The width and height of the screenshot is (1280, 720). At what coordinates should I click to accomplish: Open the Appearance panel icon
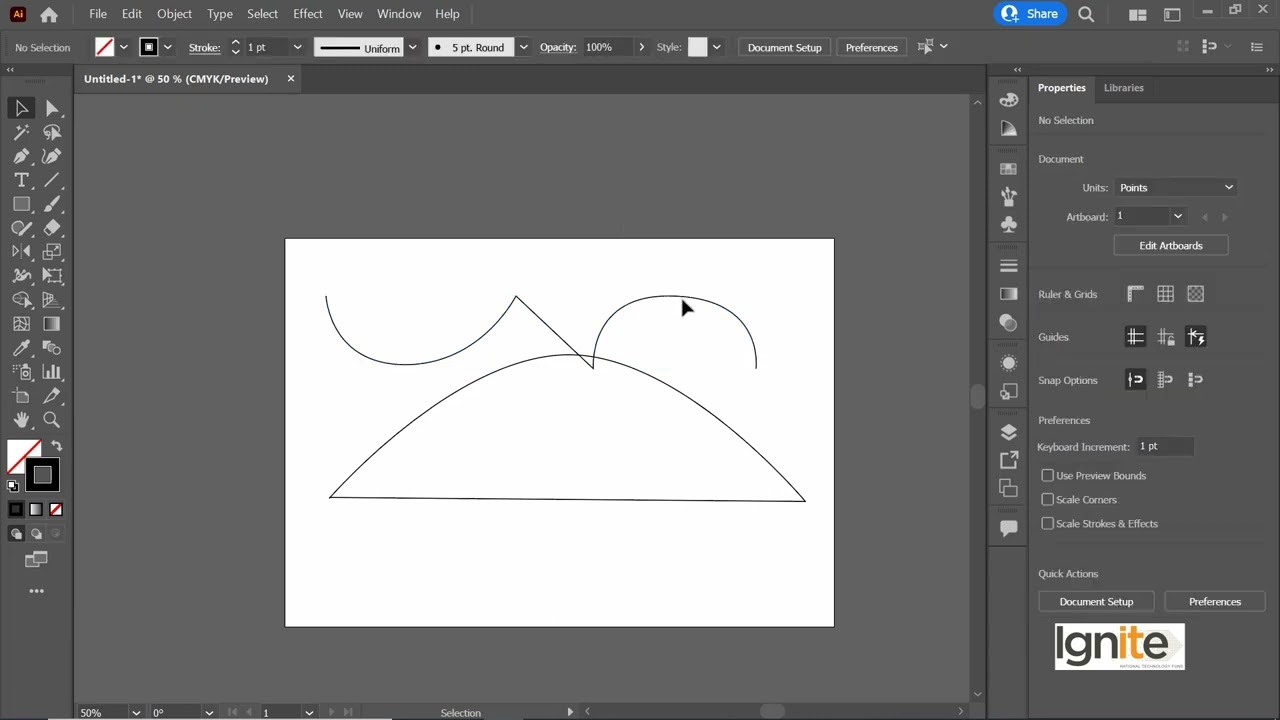(x=1008, y=363)
